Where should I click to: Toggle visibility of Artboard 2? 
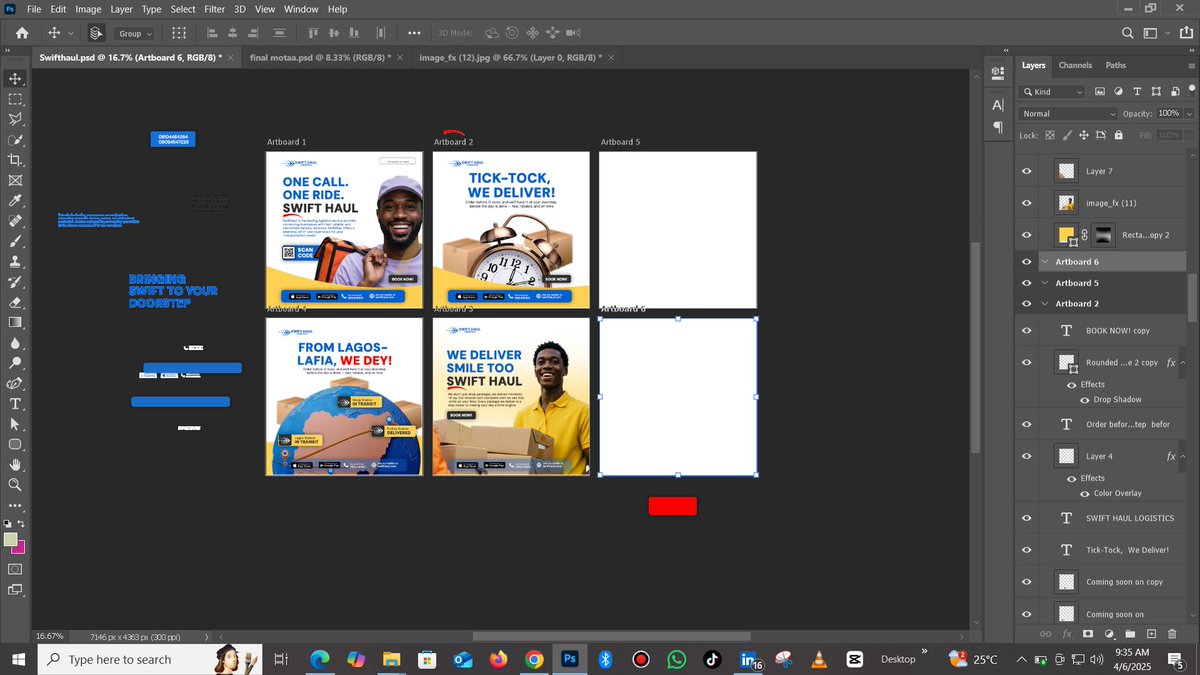(1026, 303)
